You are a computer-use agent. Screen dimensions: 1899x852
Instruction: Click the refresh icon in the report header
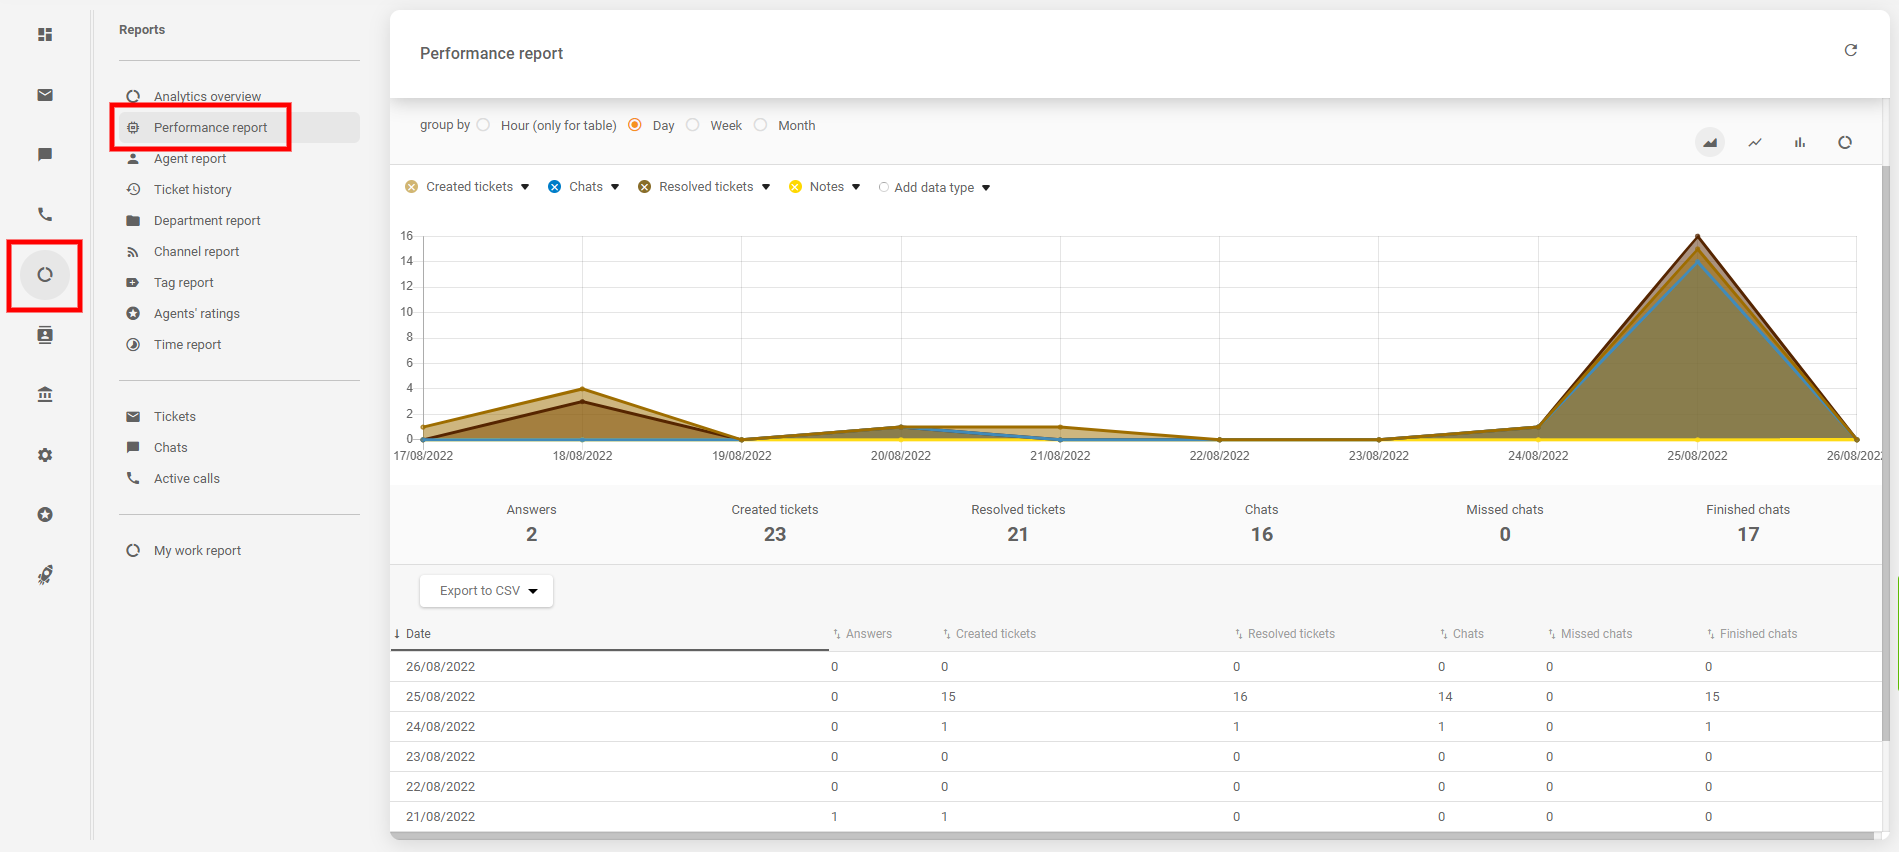[x=1850, y=50]
